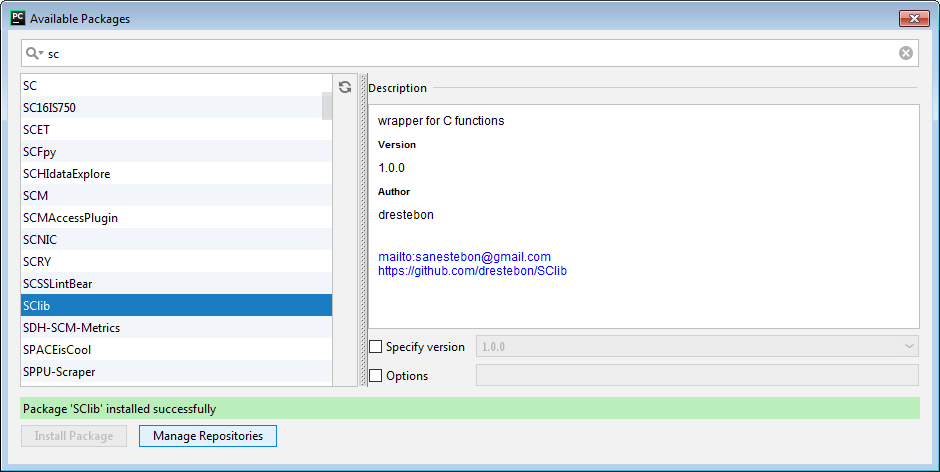This screenshot has height=472, width=940.
Task: Enable the Options checkbox
Action: [375, 375]
